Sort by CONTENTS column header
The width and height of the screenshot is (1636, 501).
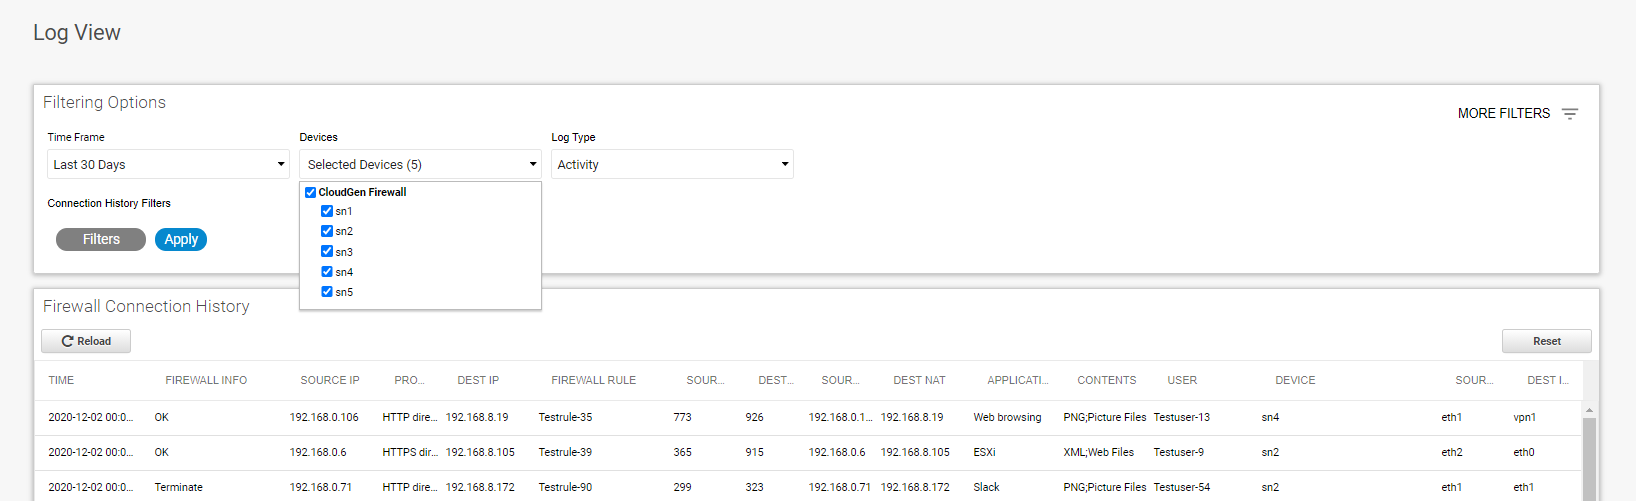click(x=1106, y=380)
